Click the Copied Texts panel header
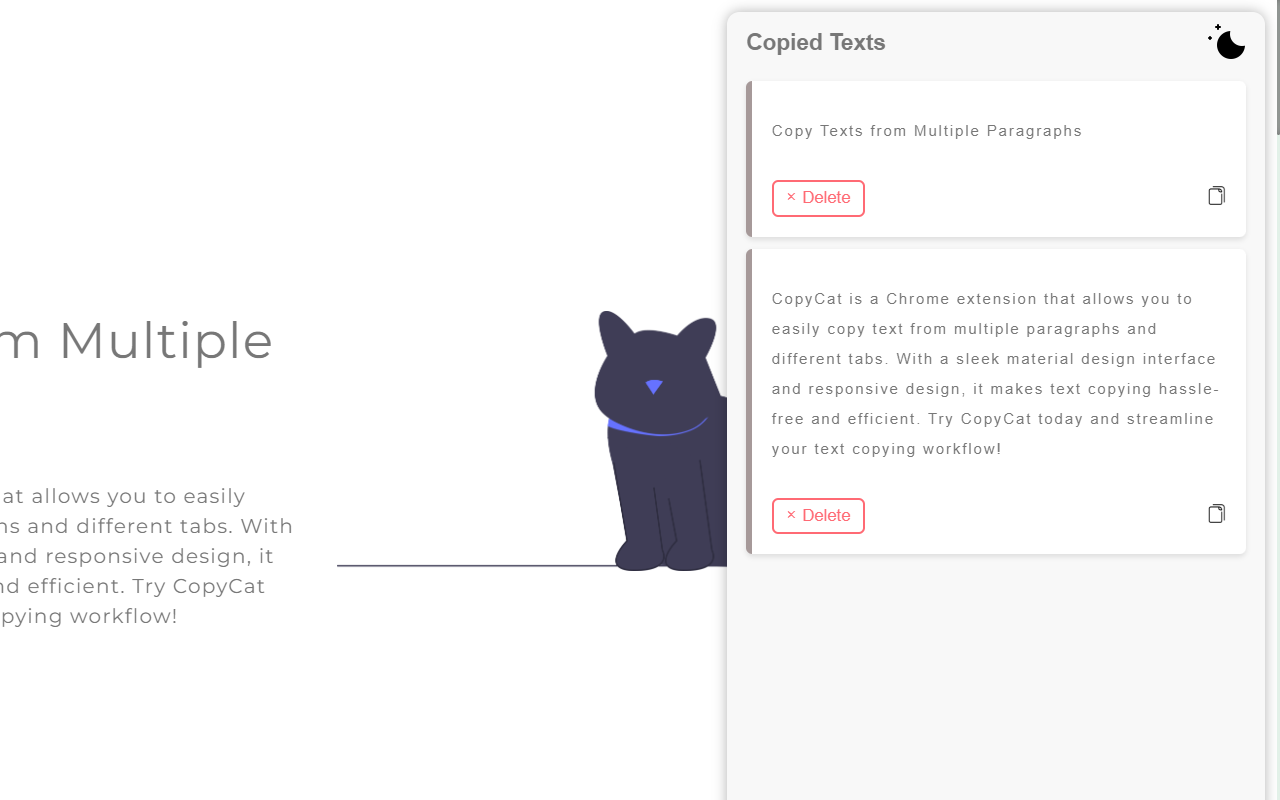The image size is (1280, 800). (815, 42)
